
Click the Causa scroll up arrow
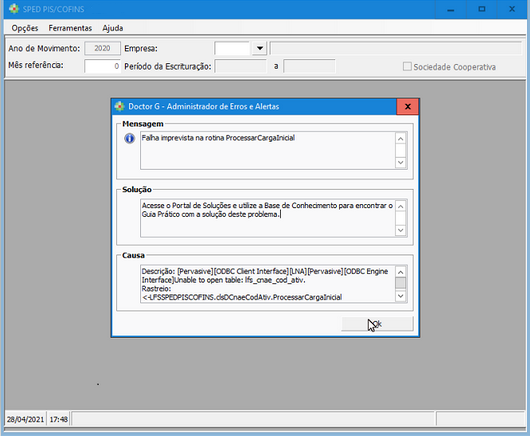[401, 272]
